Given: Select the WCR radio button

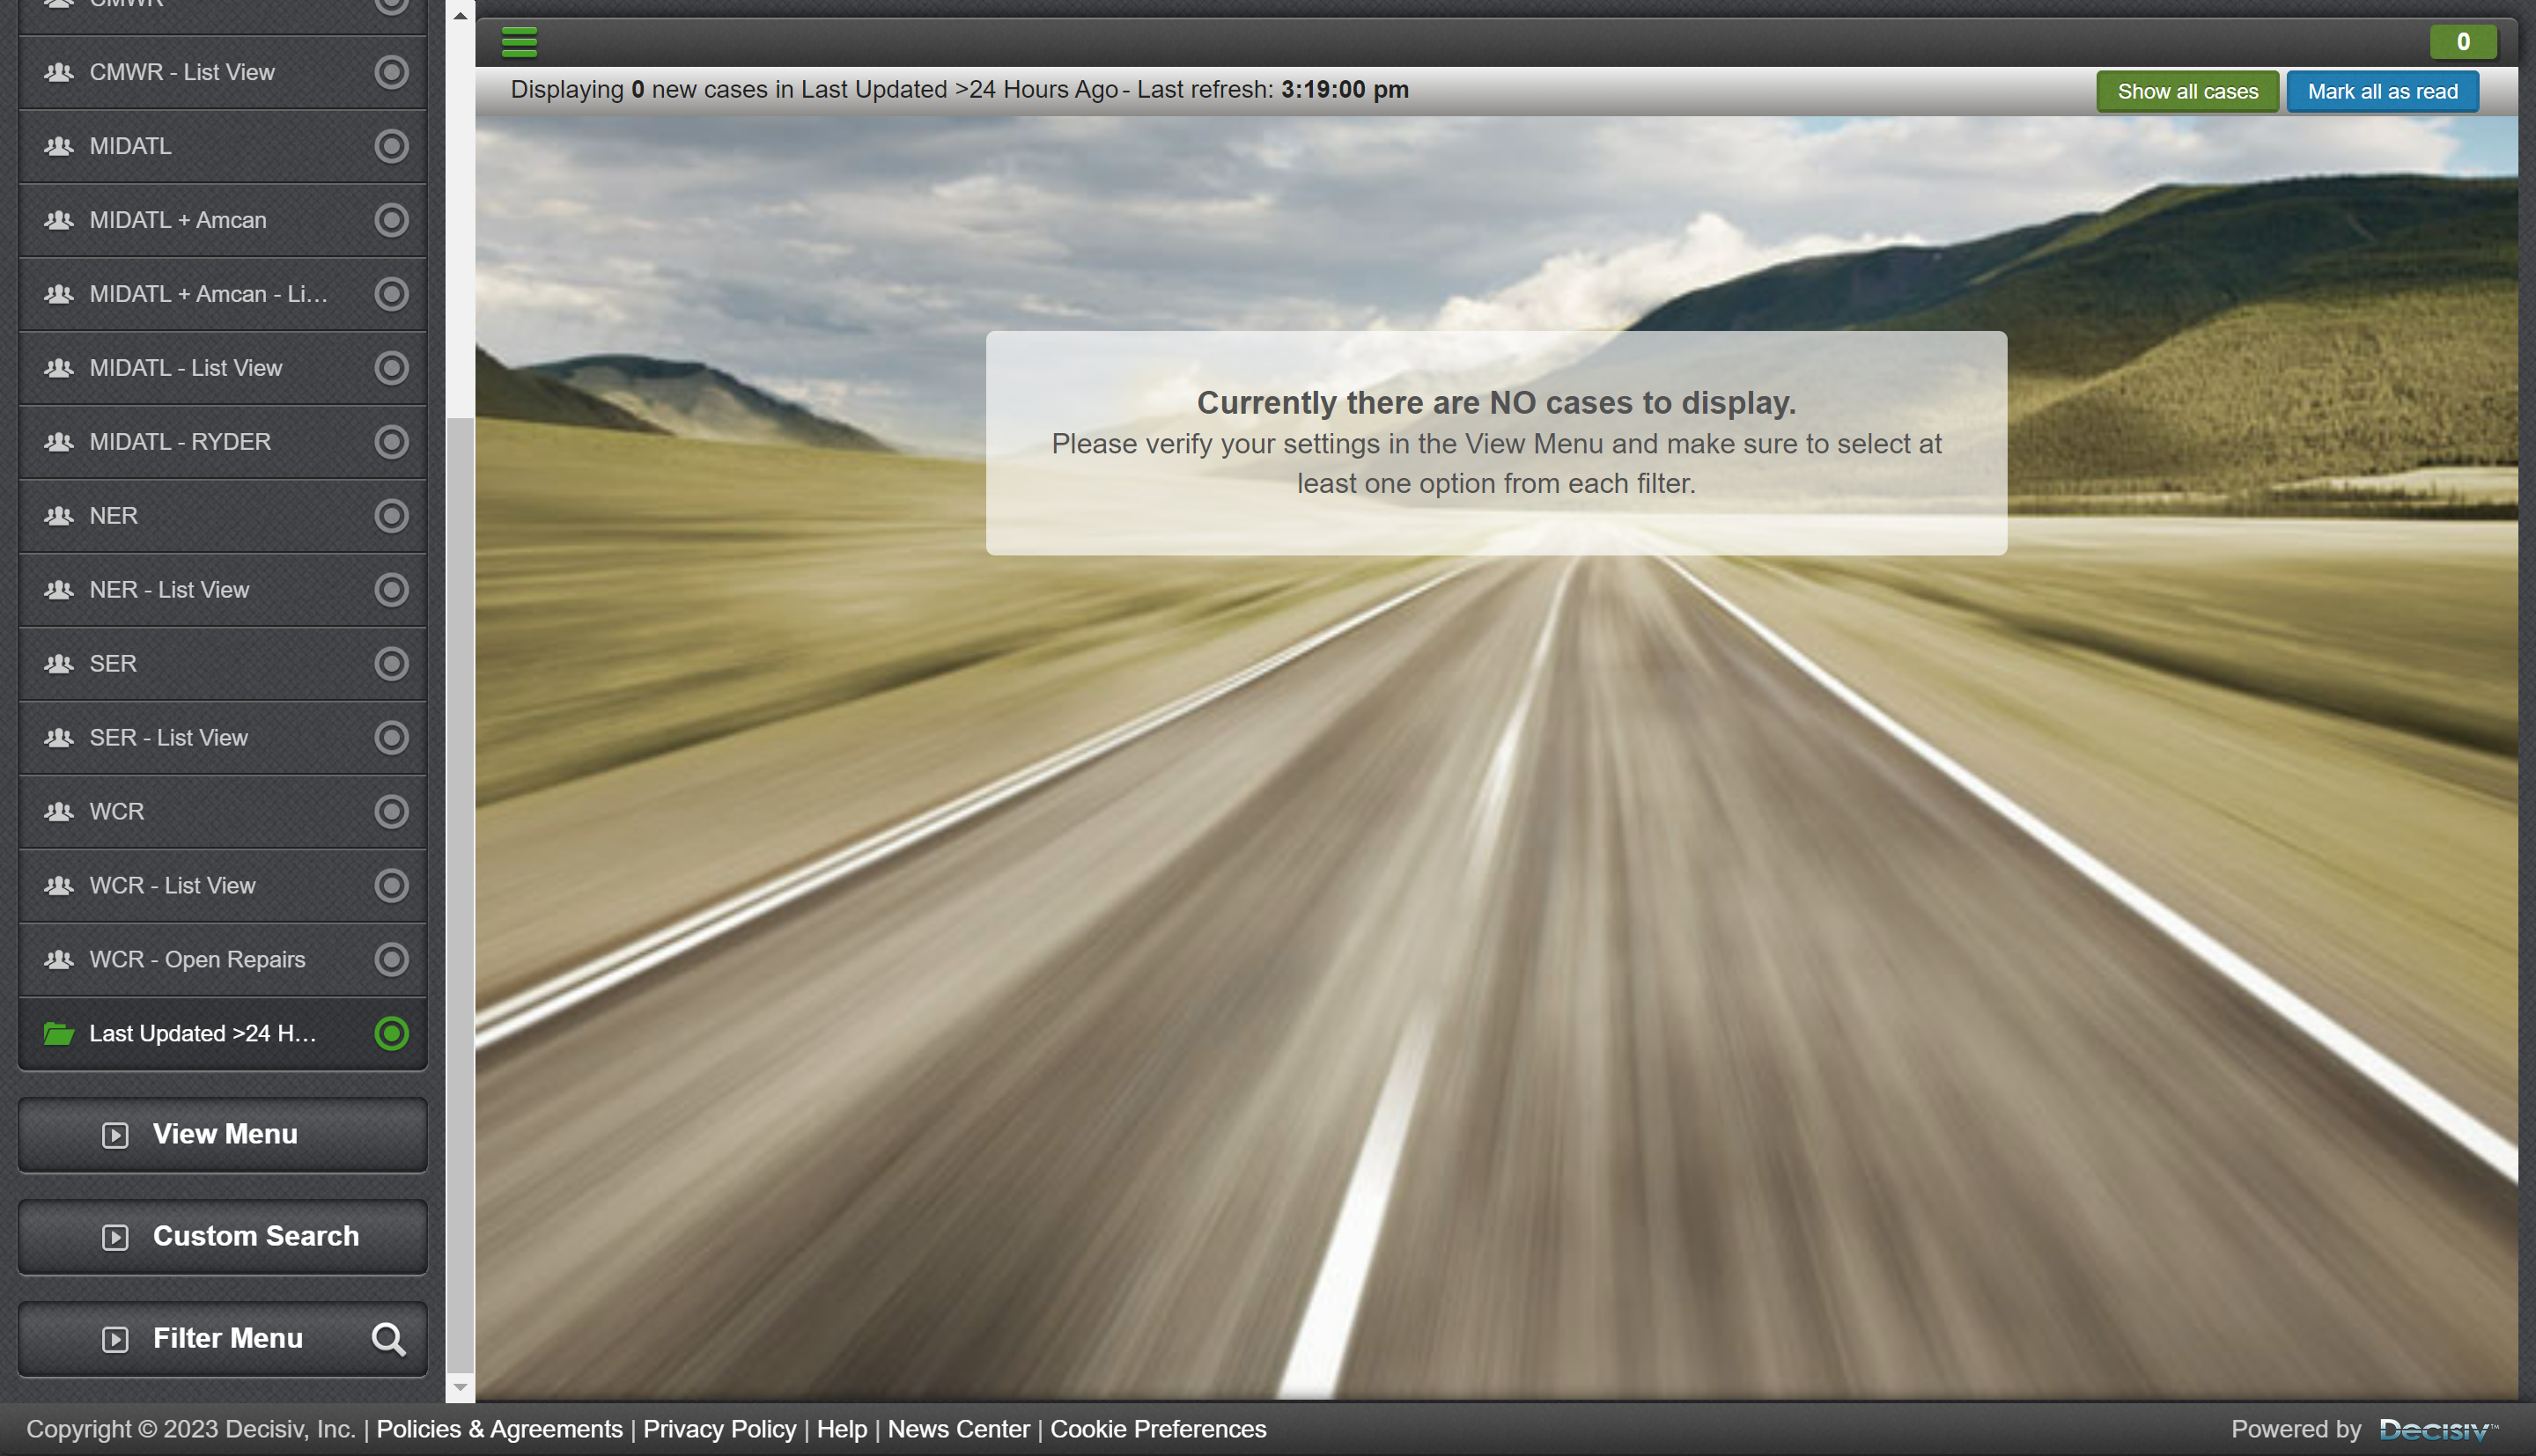Looking at the screenshot, I should (391, 812).
